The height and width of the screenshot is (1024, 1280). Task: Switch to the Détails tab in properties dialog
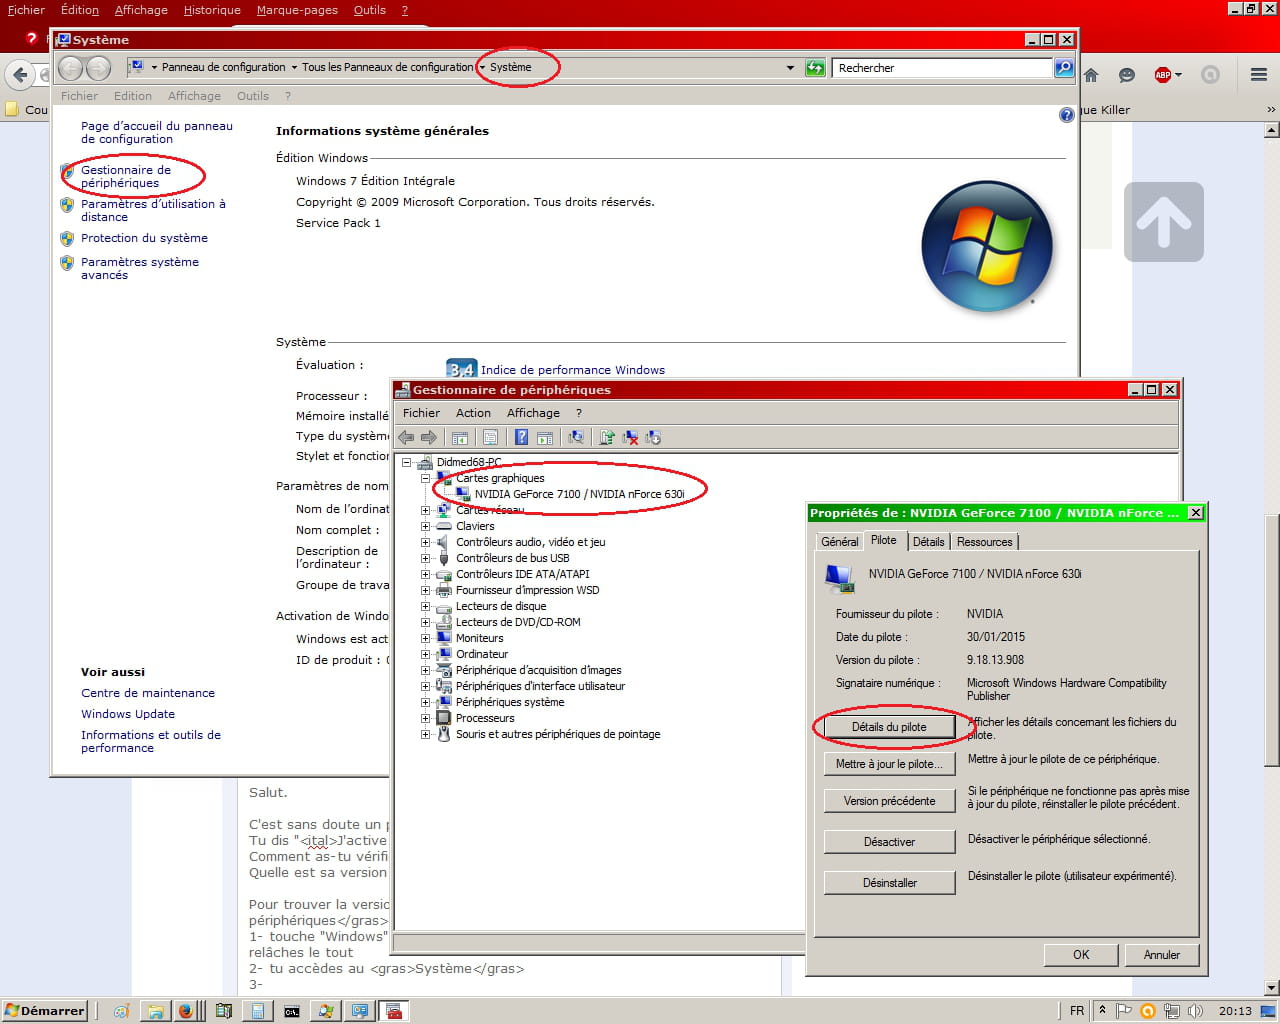[928, 541]
